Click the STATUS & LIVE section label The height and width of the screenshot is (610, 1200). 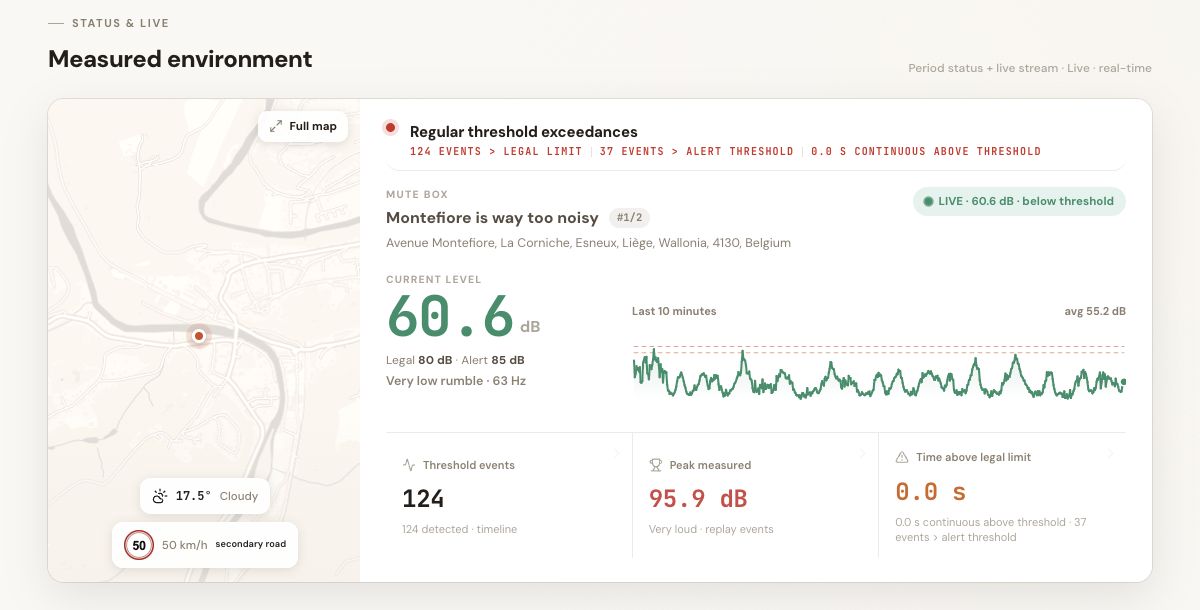tap(120, 23)
